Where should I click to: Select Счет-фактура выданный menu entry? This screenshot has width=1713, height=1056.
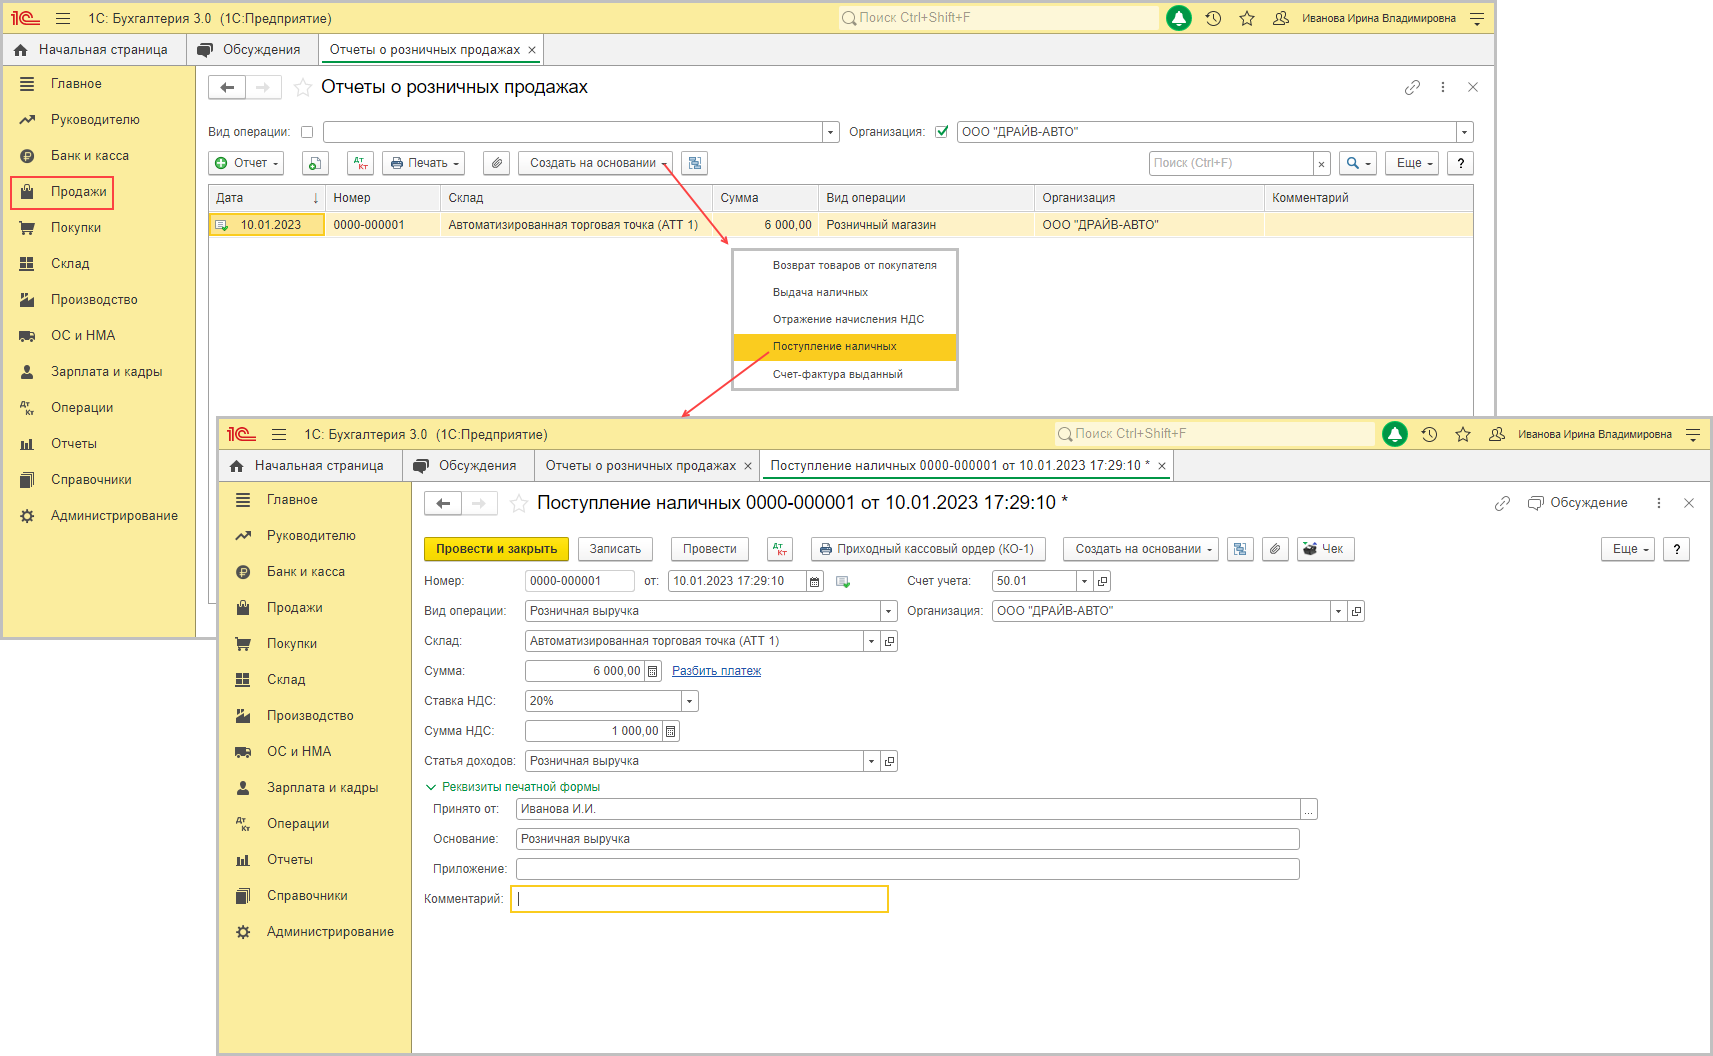pos(844,374)
